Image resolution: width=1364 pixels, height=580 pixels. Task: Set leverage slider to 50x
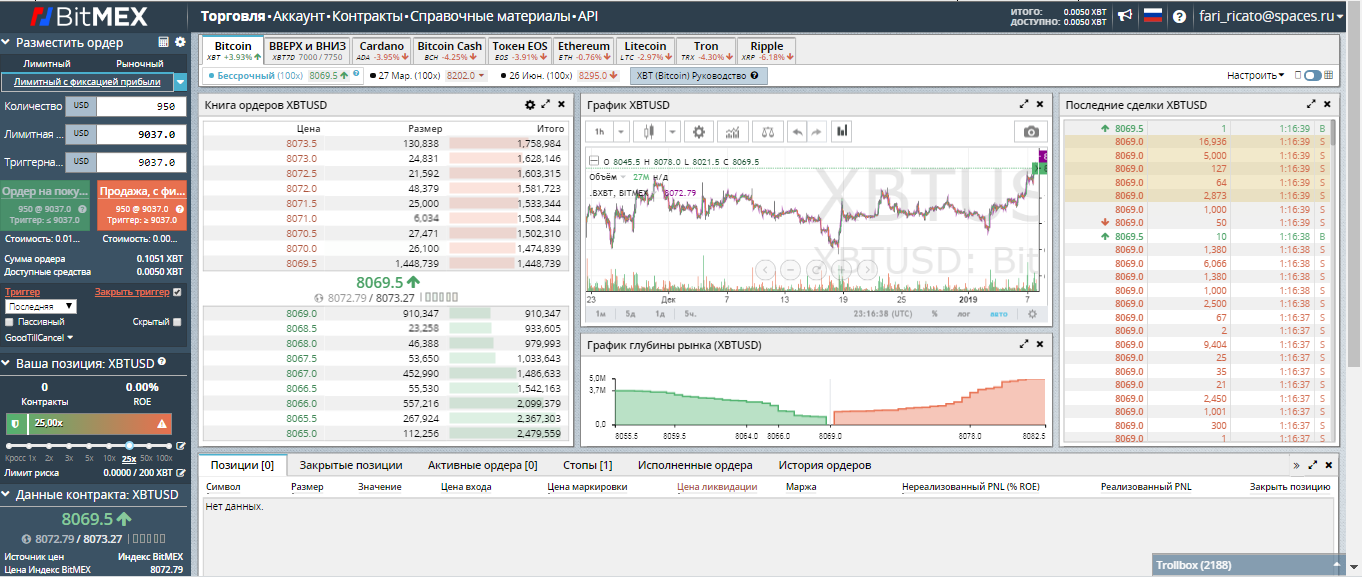tap(147, 446)
